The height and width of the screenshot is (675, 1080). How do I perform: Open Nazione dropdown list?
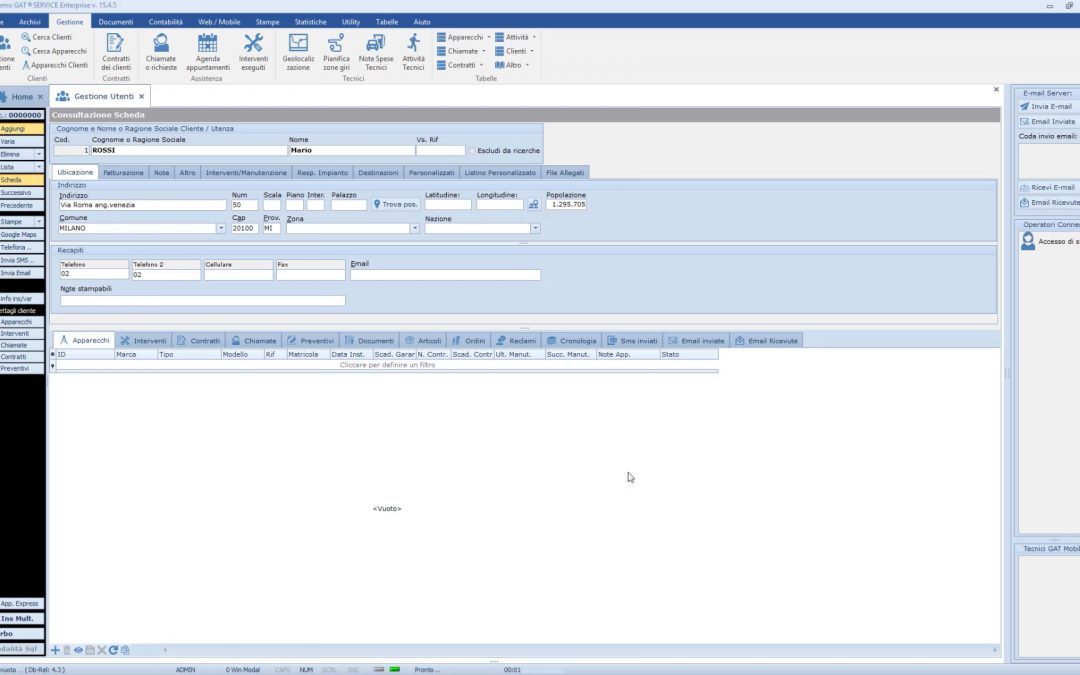535,229
